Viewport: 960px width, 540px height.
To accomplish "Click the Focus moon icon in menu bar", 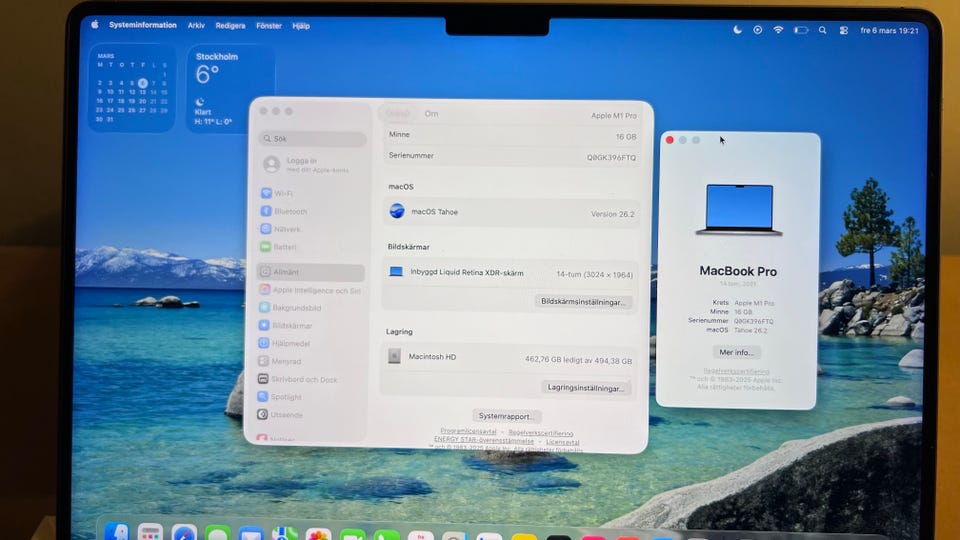I will [738, 29].
